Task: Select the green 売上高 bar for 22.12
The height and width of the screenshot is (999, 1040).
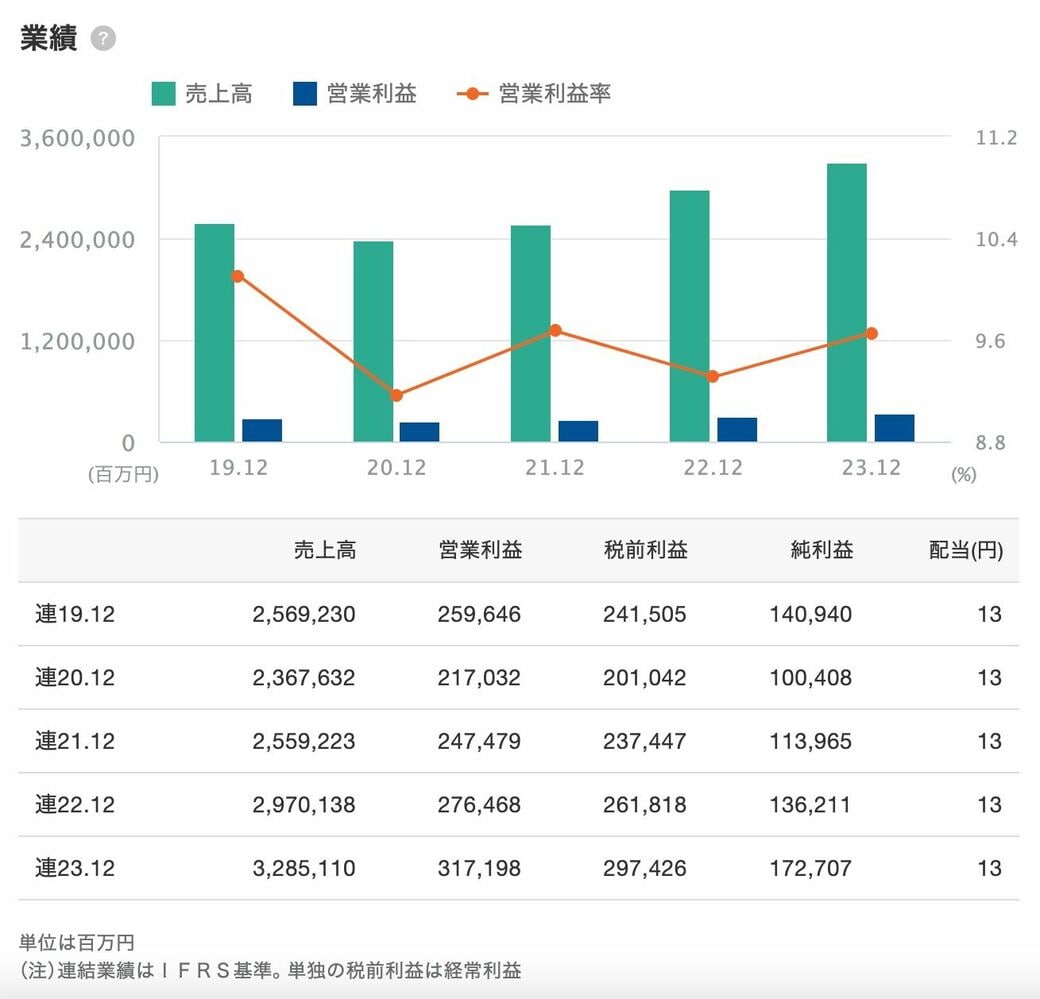Action: [x=689, y=316]
